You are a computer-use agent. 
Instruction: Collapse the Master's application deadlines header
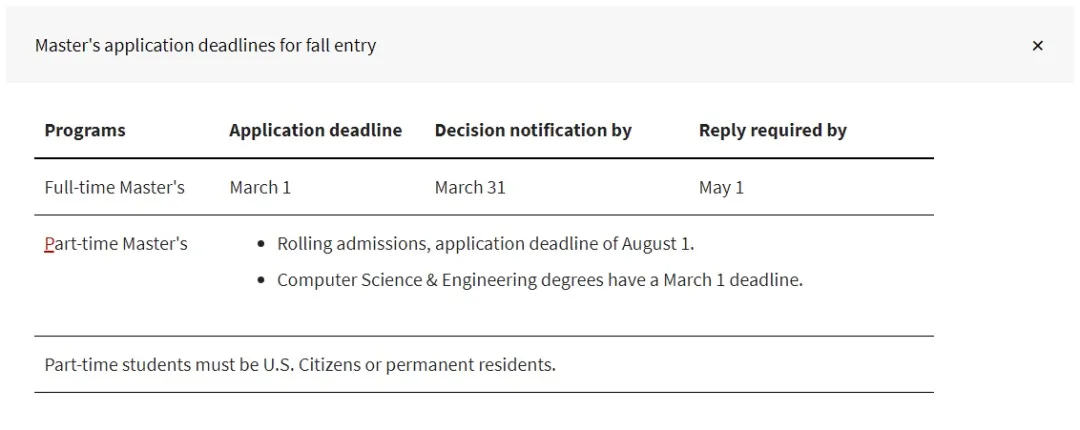pos(205,46)
